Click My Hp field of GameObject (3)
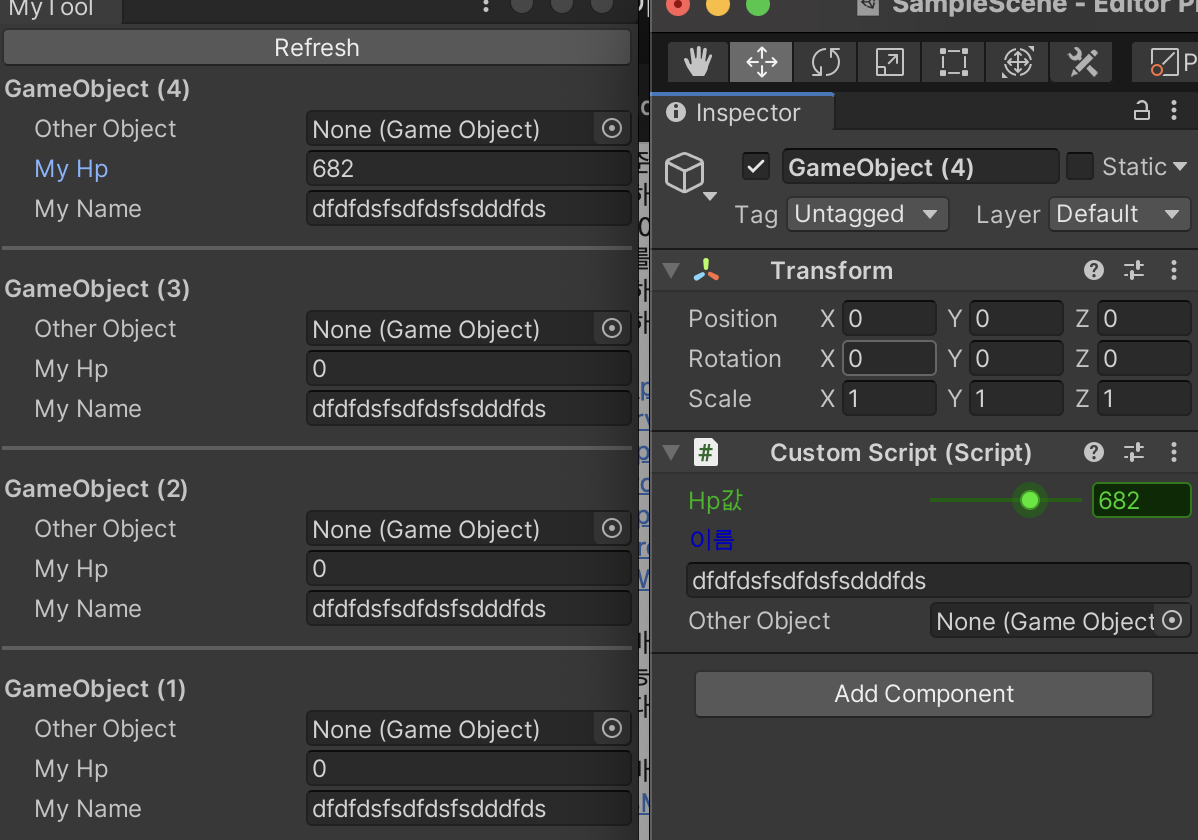This screenshot has height=840, width=1198. pyautogui.click(x=468, y=368)
